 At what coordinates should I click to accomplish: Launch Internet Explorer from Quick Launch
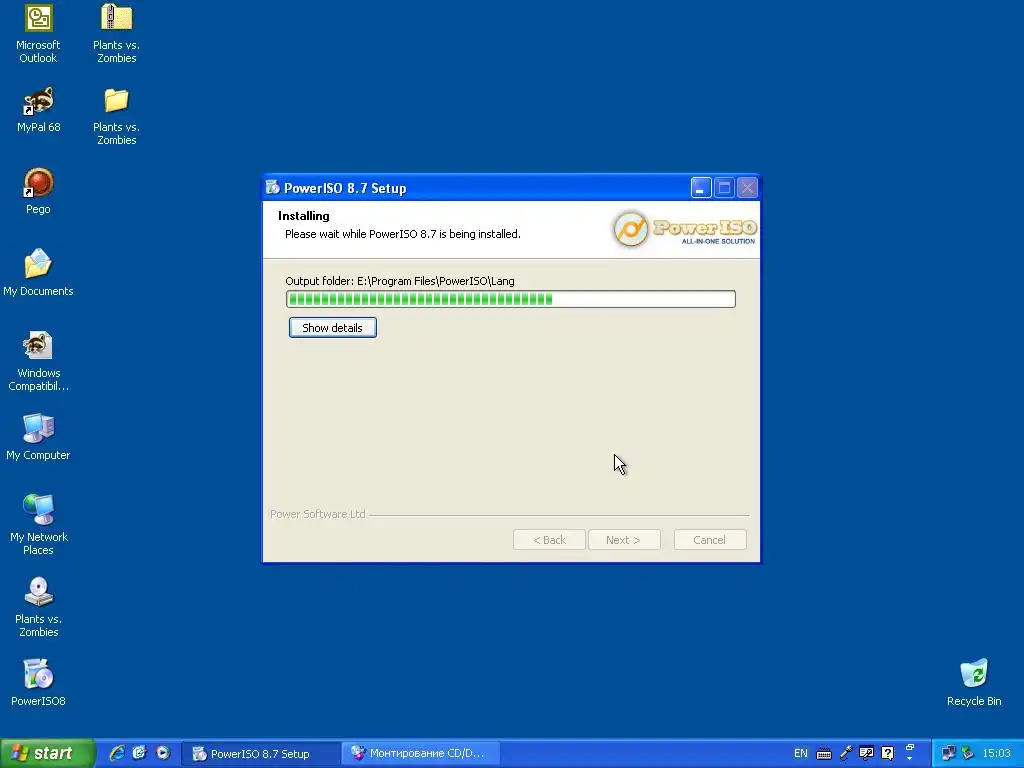point(117,753)
